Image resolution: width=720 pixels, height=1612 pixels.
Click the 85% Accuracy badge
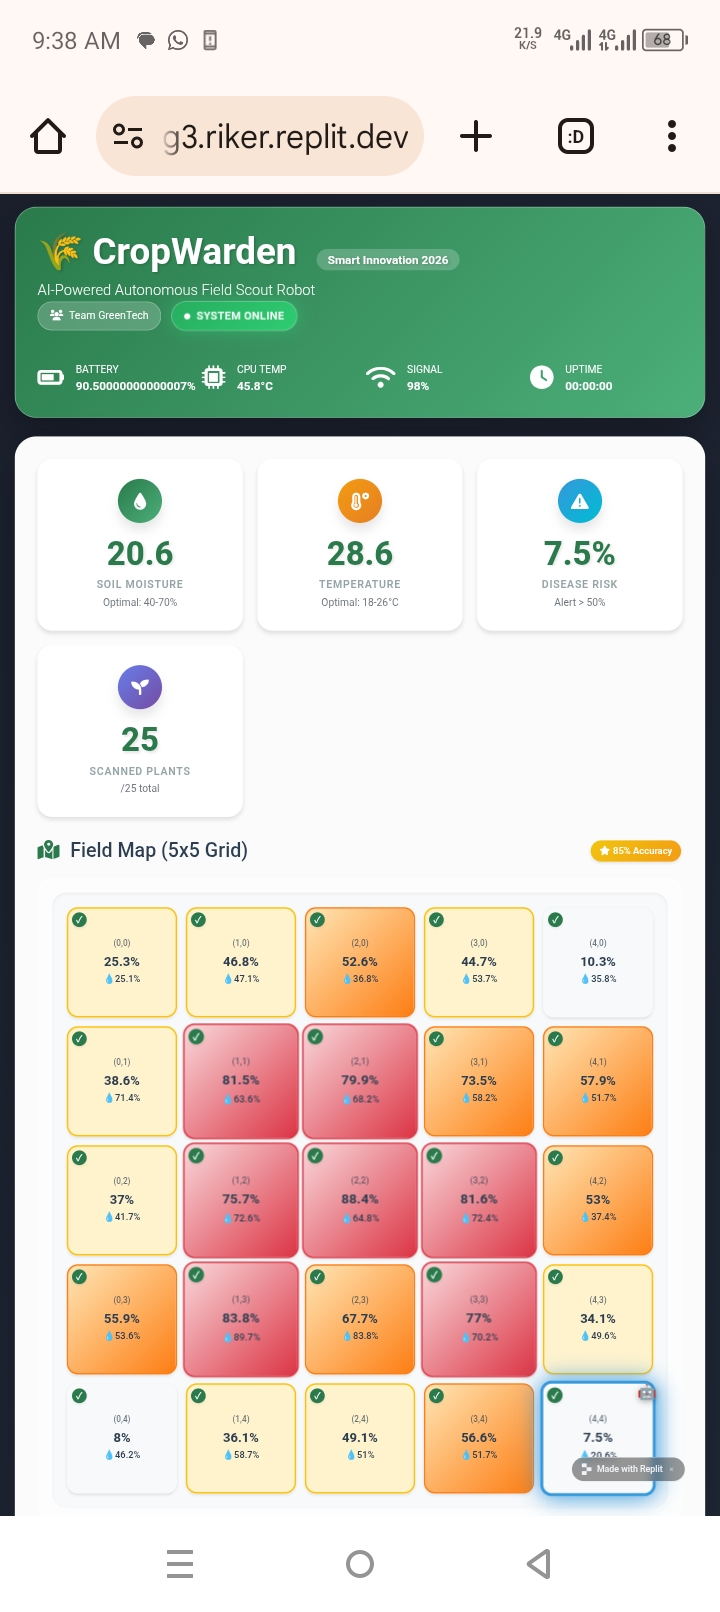[x=636, y=851]
